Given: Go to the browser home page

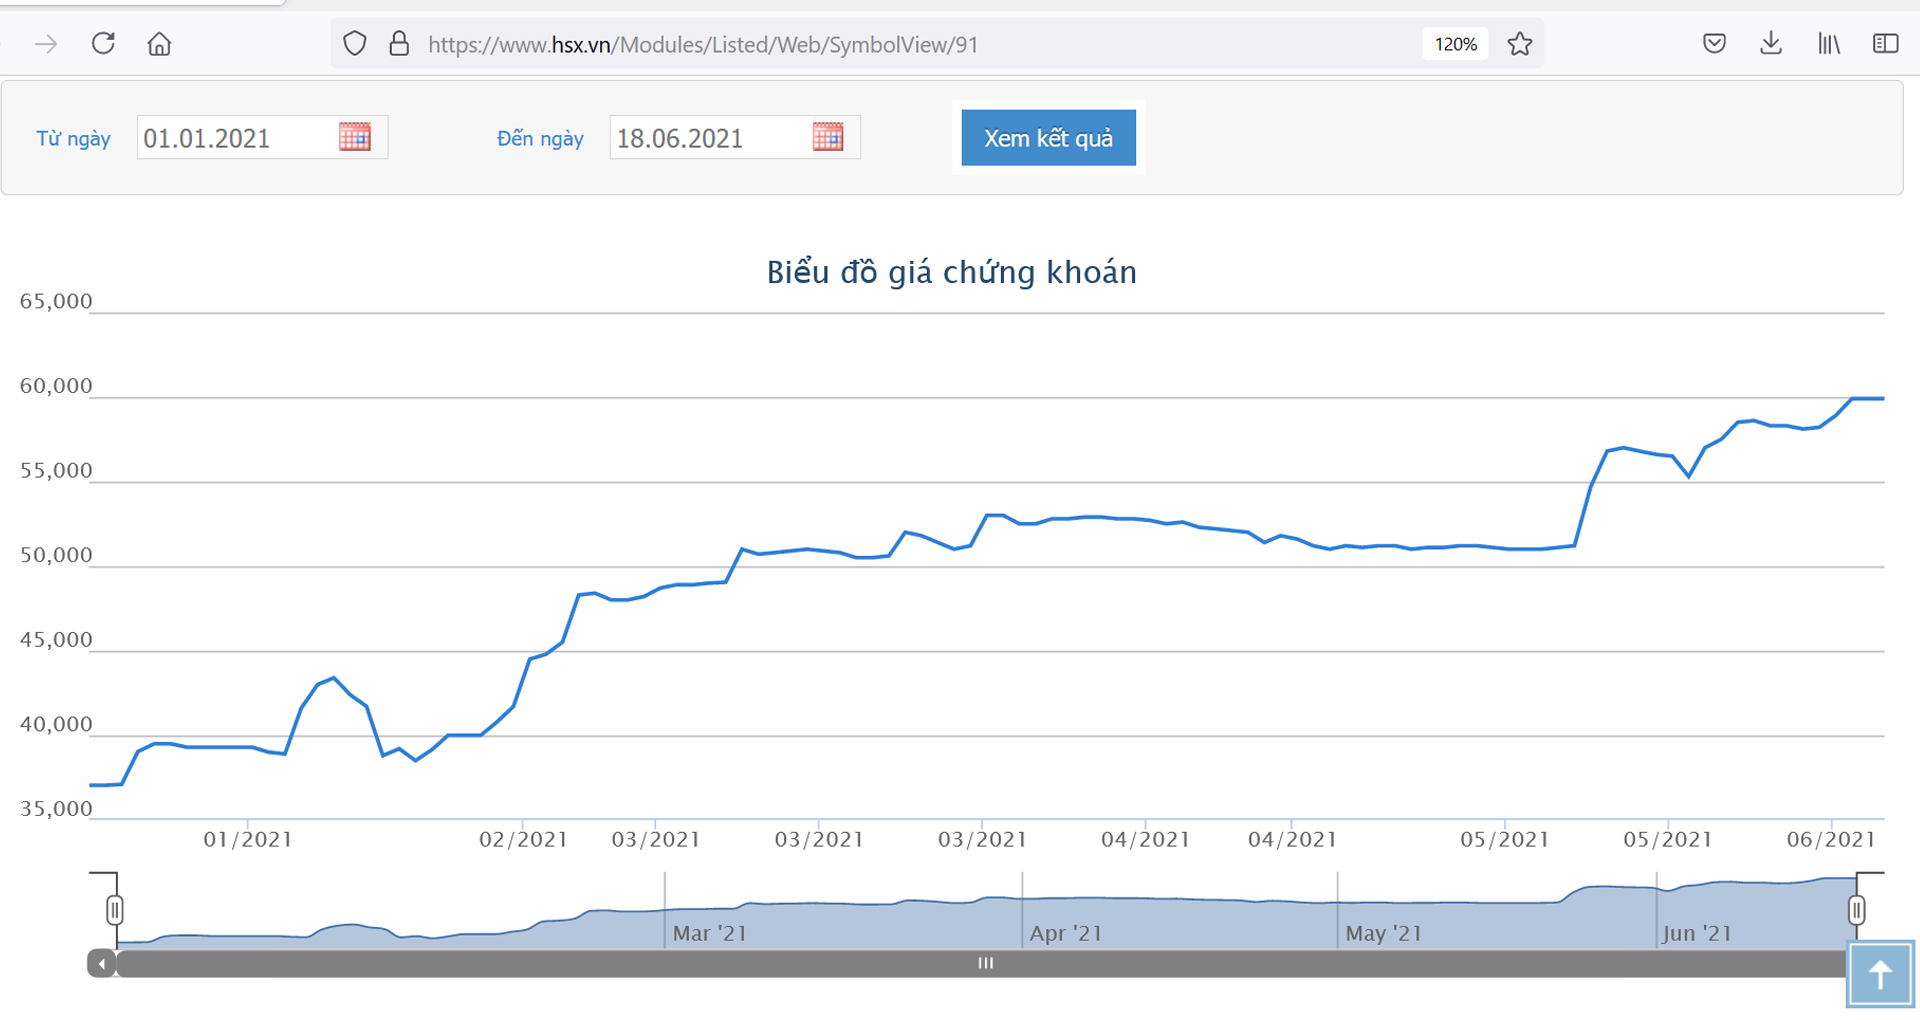Looking at the screenshot, I should pos(159,44).
